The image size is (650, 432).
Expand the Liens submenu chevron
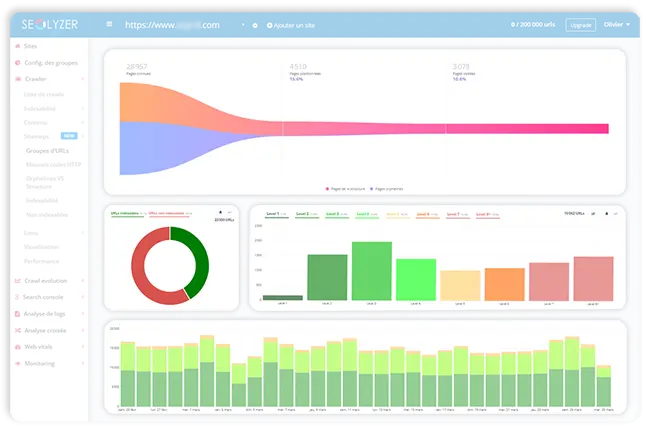[83, 233]
